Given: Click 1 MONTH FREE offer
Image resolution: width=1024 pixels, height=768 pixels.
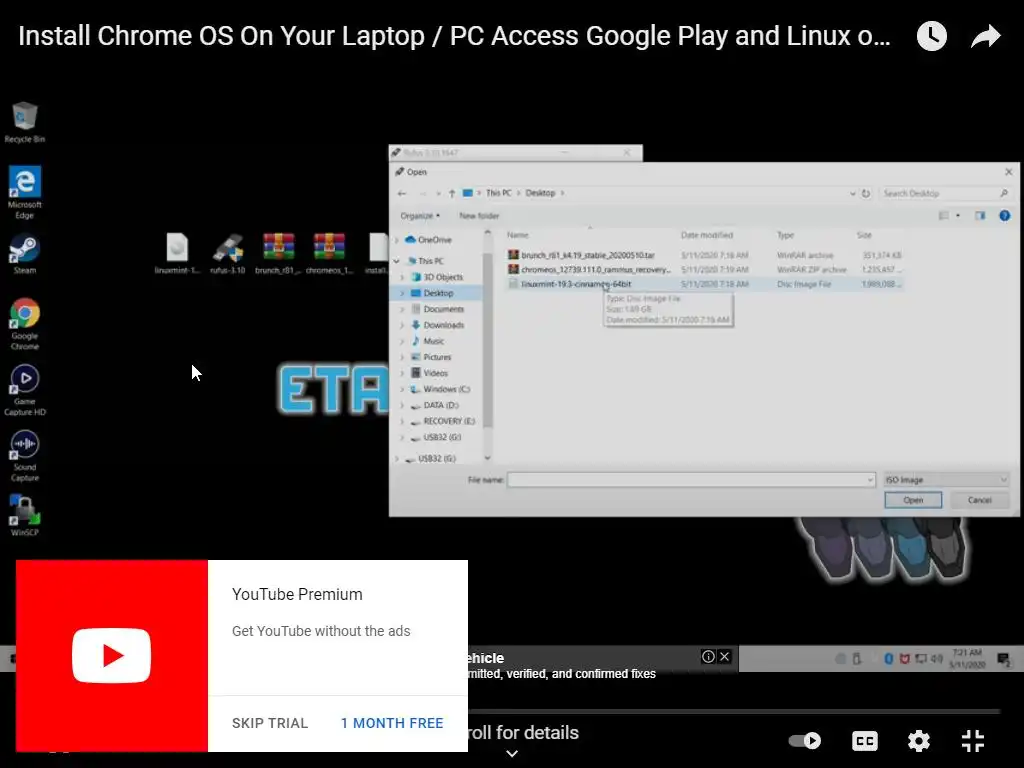Looking at the screenshot, I should pos(392,723).
